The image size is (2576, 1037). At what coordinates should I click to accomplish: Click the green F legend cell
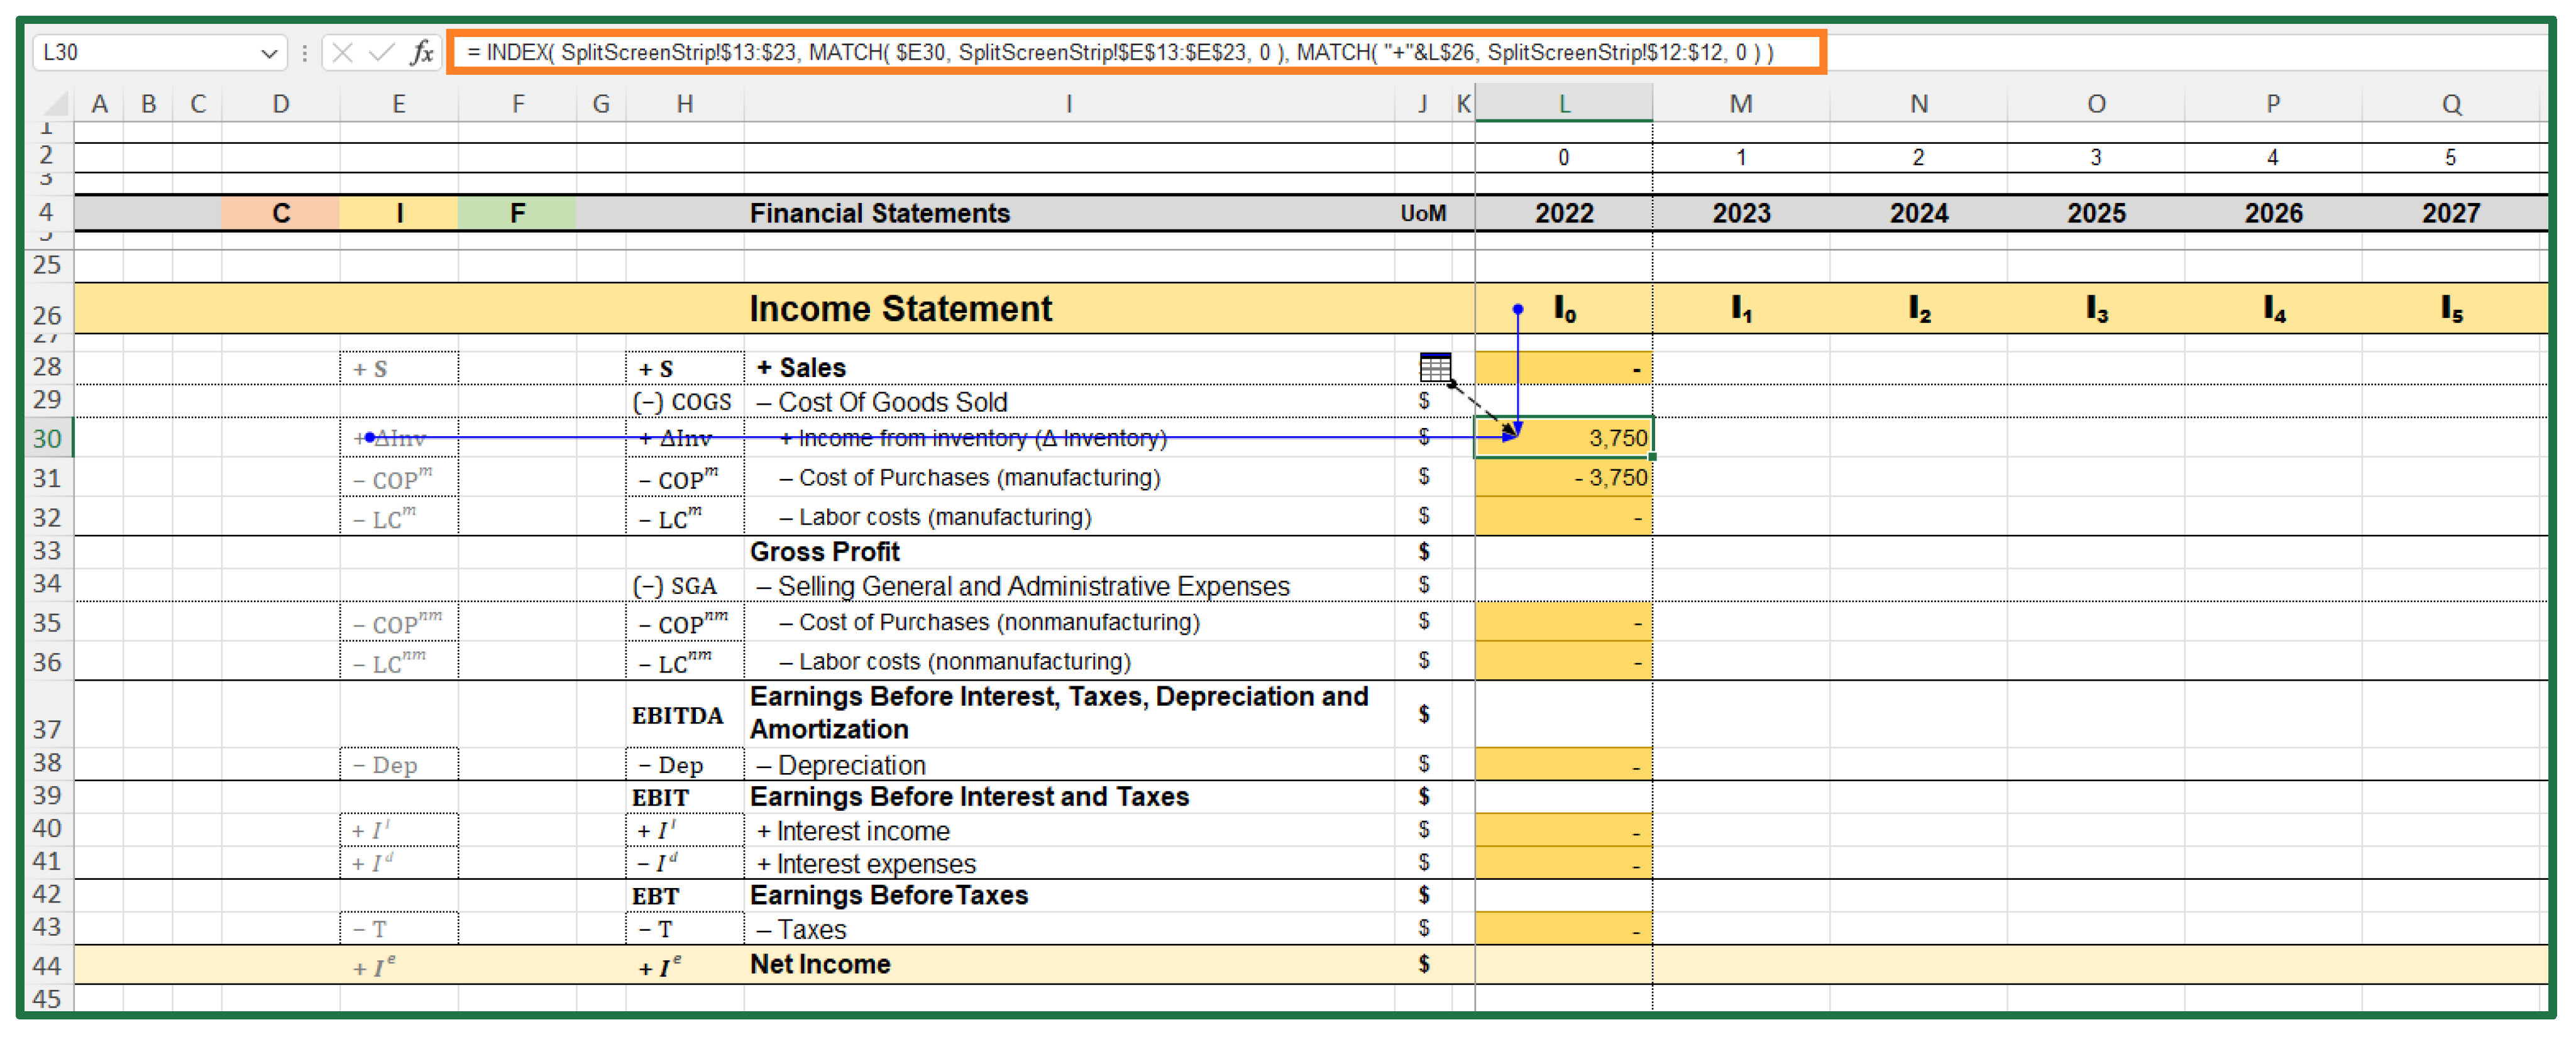pos(517,213)
